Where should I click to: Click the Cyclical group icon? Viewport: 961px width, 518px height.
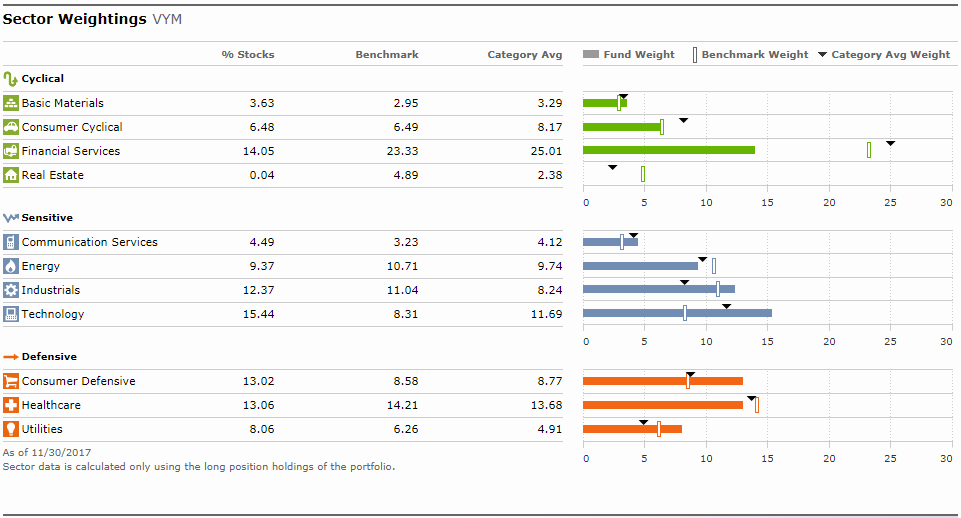(x=10, y=78)
